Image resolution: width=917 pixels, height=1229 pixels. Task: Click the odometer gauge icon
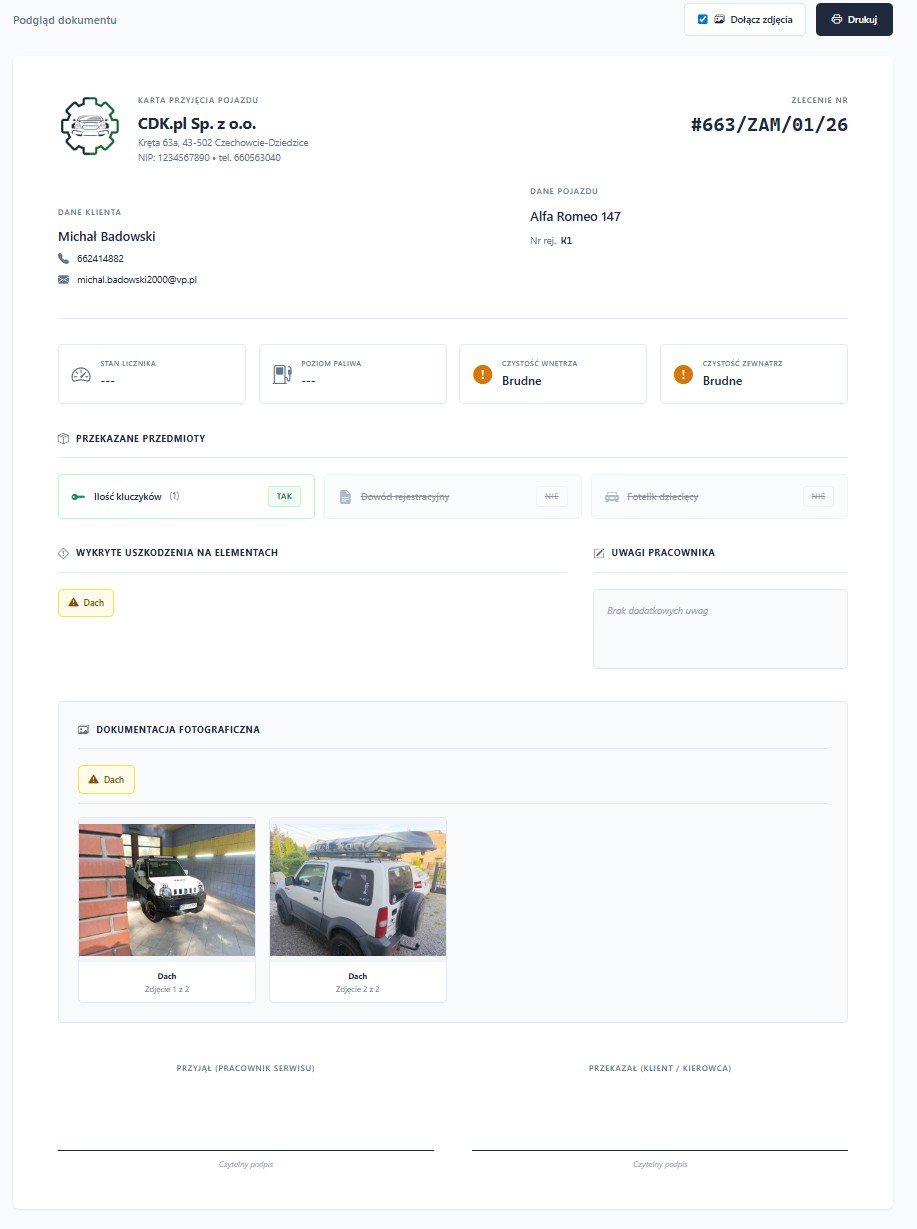pyautogui.click(x=81, y=375)
